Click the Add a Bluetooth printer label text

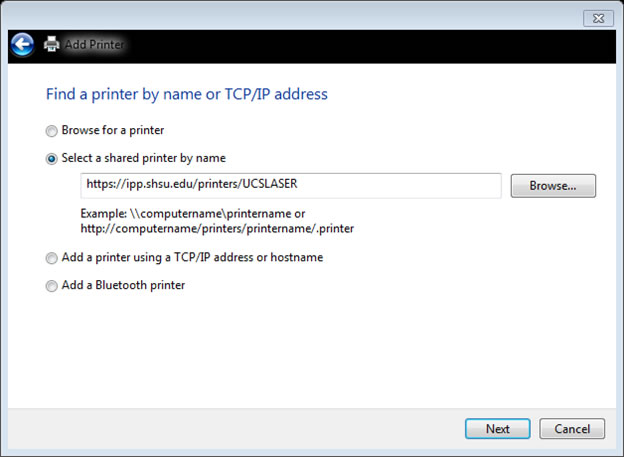point(123,285)
